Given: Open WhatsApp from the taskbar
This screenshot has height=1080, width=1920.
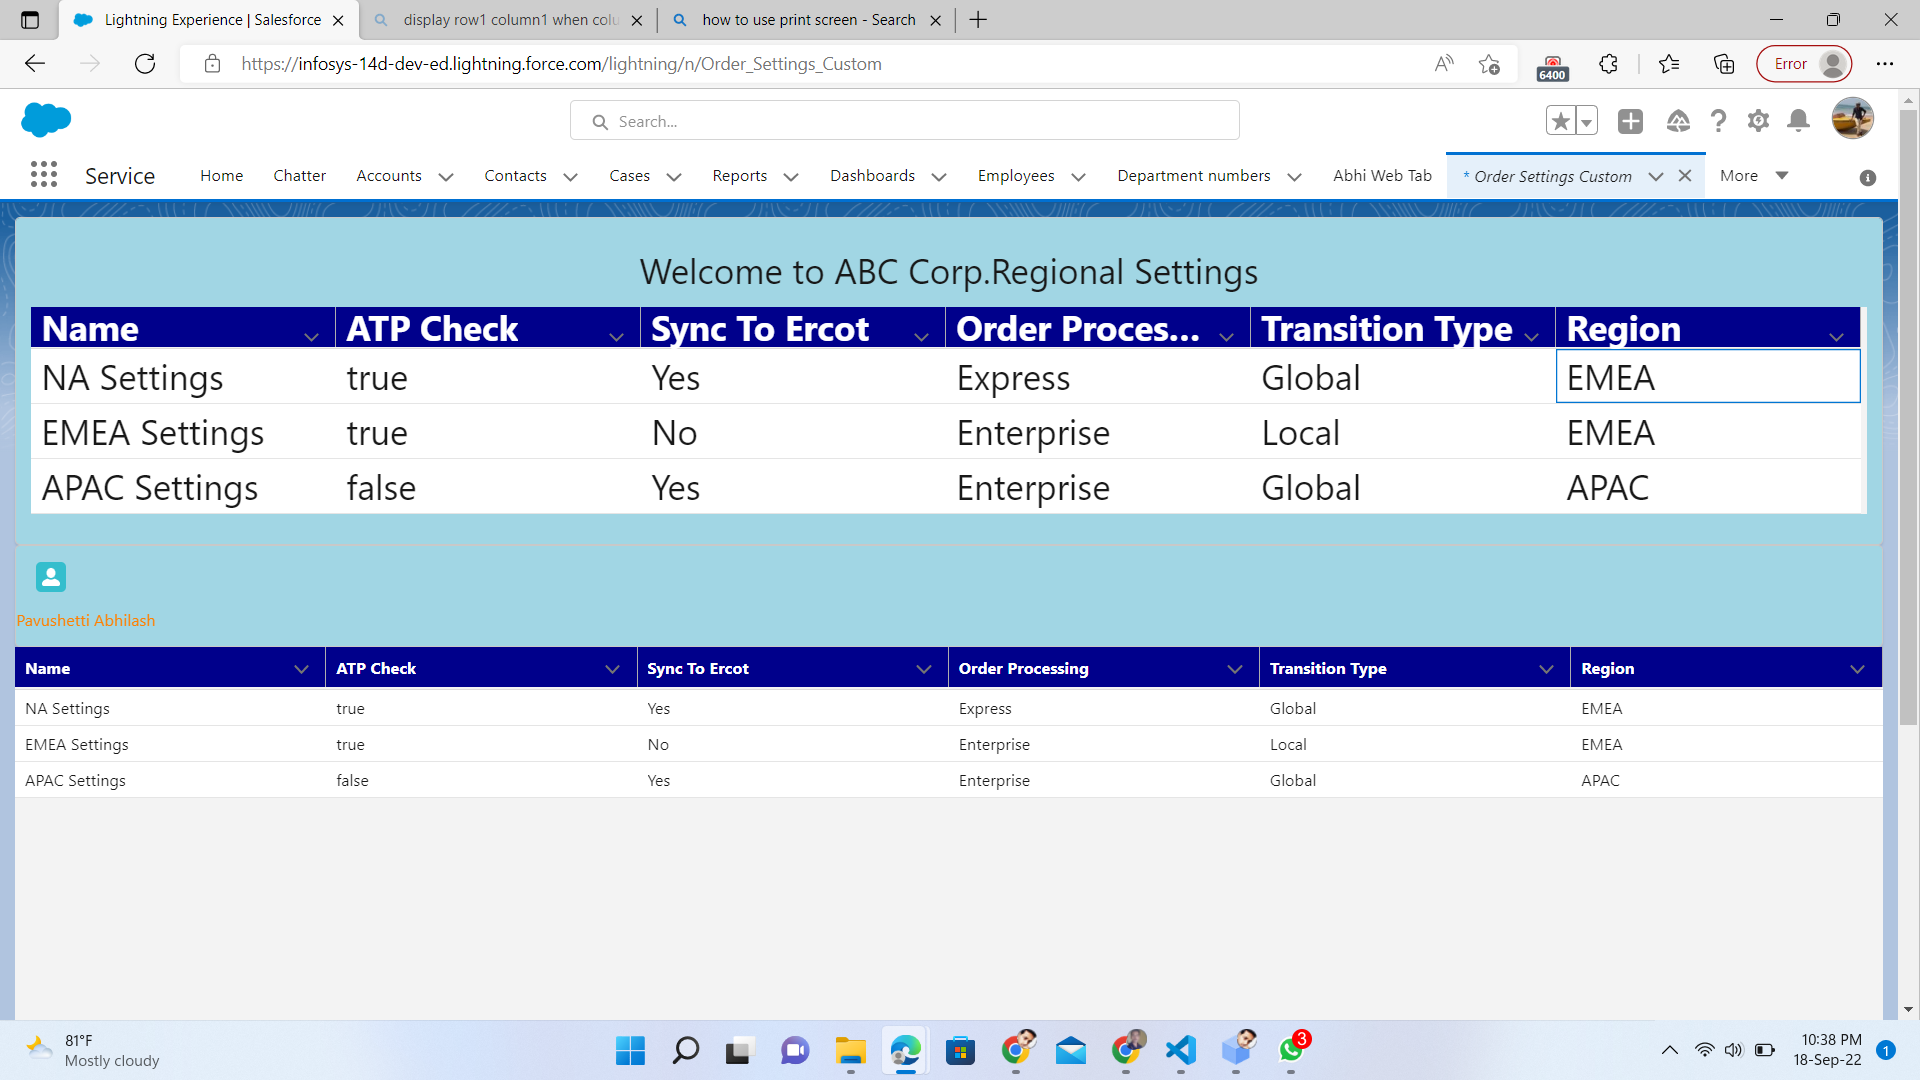Looking at the screenshot, I should coord(1291,1050).
